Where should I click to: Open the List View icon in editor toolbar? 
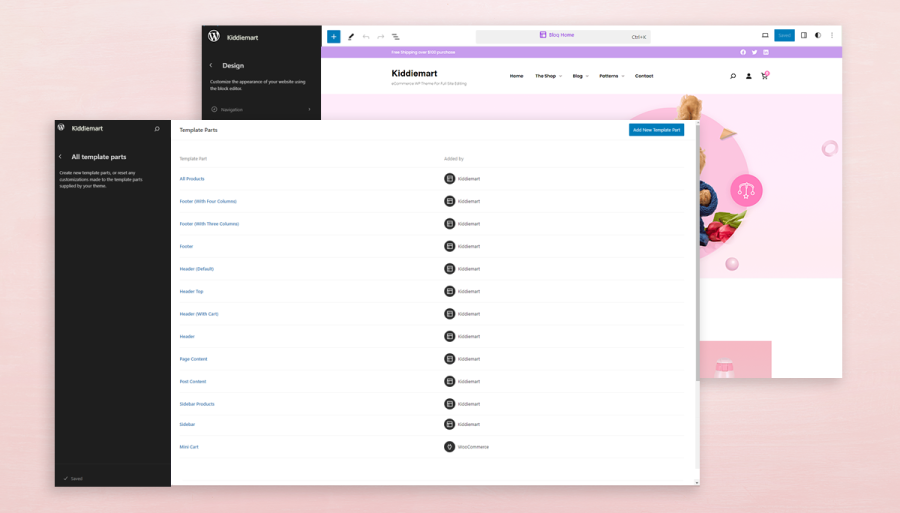(395, 37)
